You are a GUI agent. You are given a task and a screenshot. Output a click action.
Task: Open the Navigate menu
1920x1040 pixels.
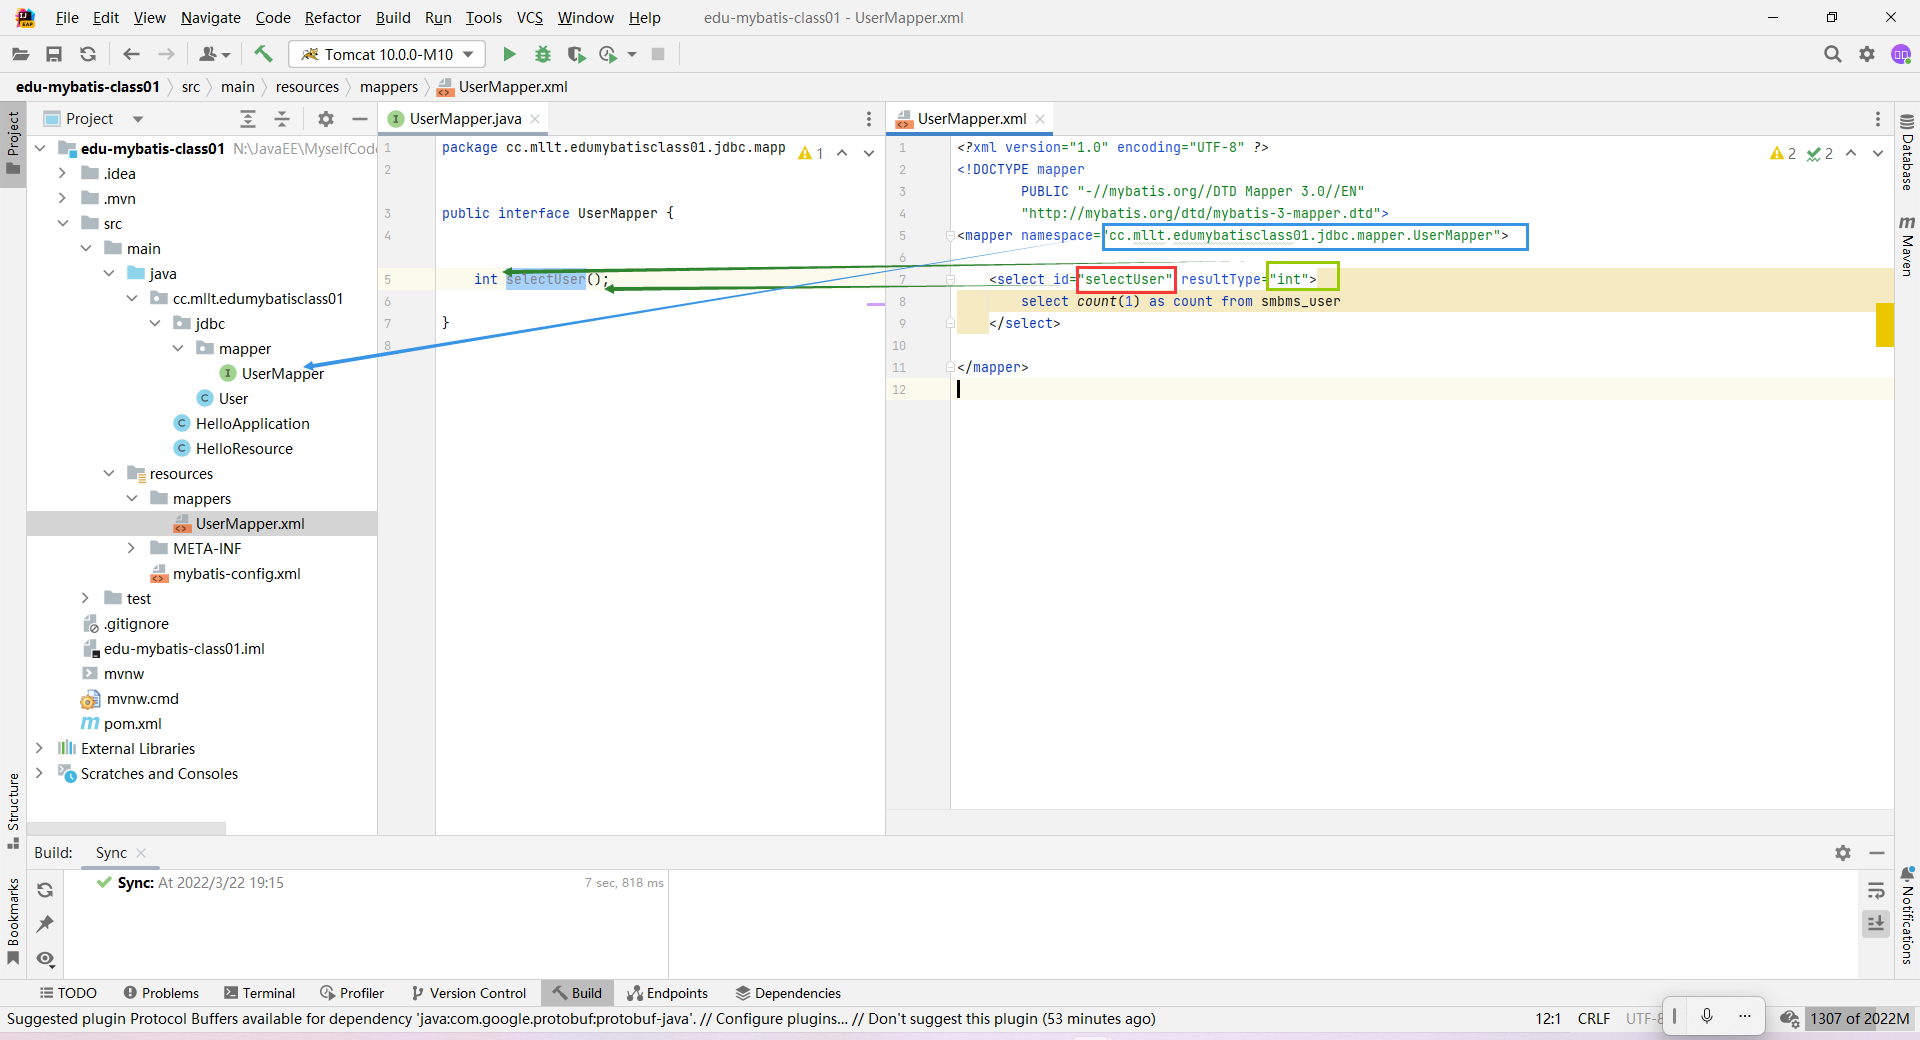(210, 18)
